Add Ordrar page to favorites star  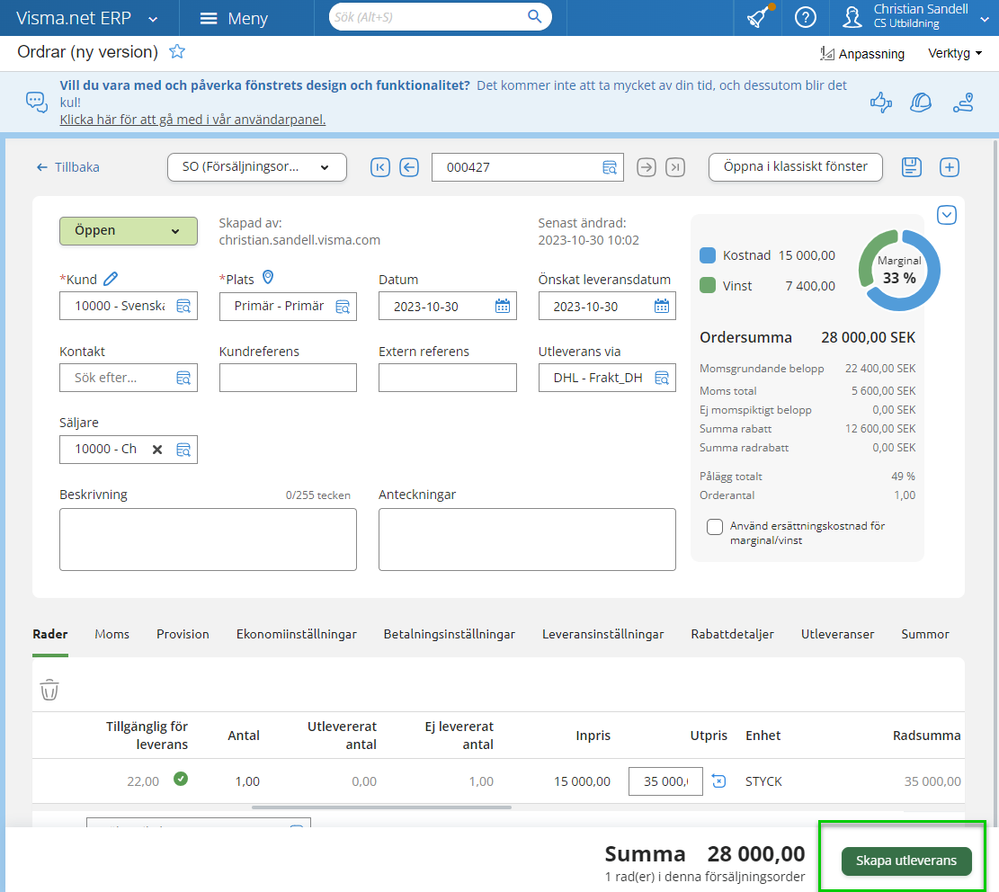point(177,52)
